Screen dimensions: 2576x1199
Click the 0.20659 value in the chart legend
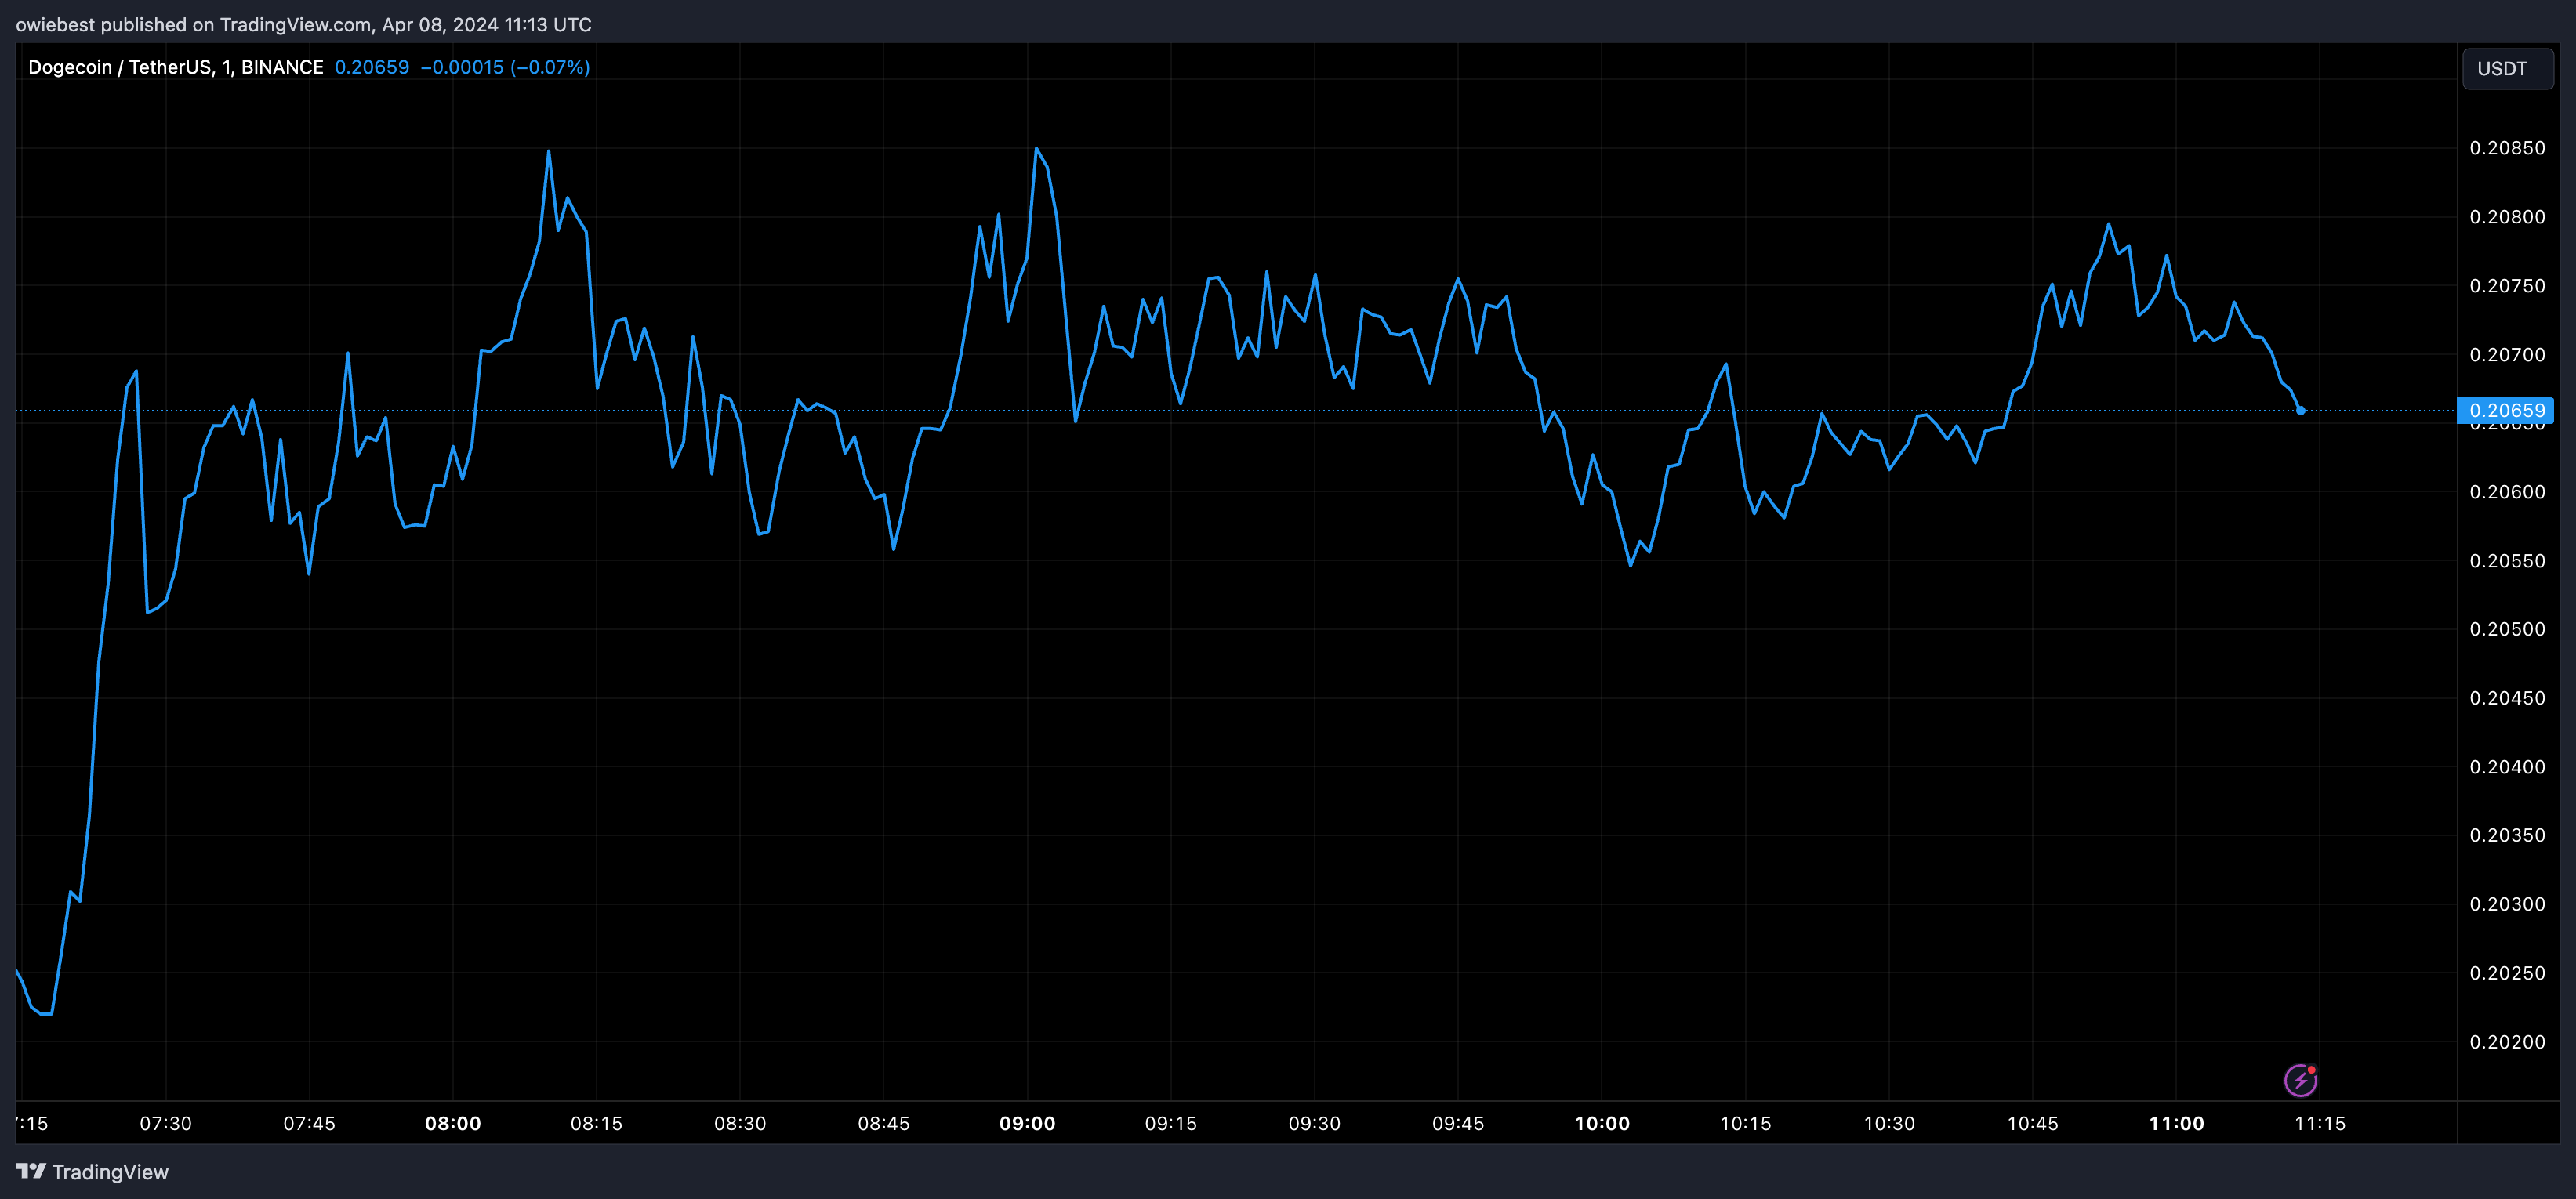click(x=371, y=67)
